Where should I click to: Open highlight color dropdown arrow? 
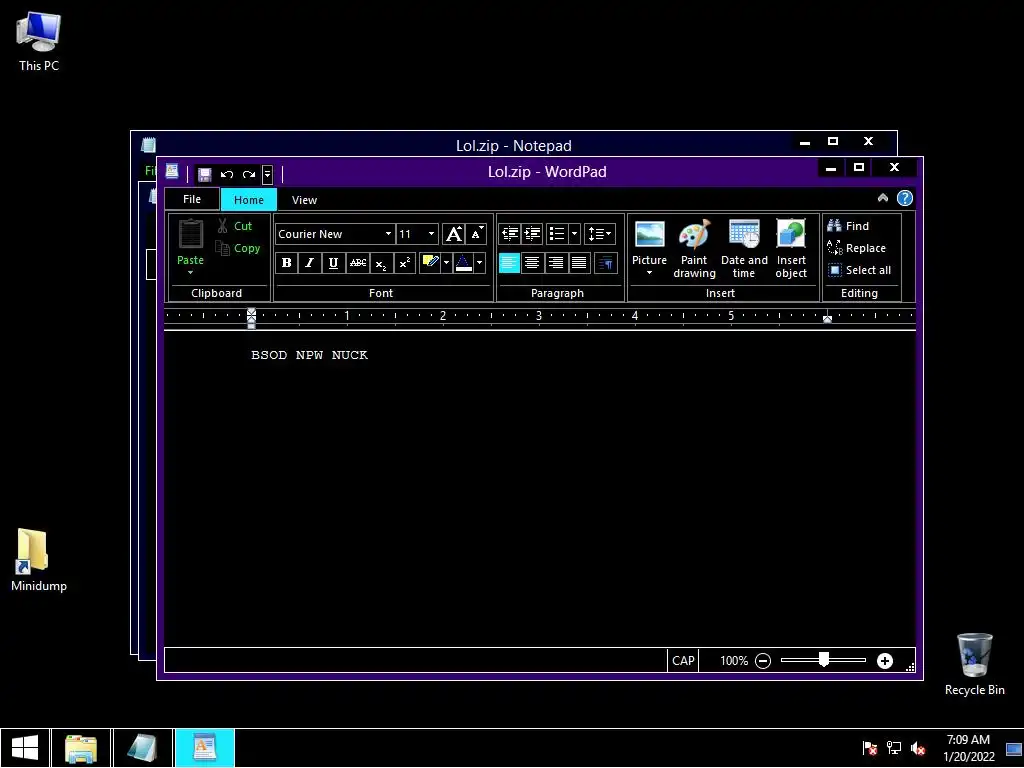point(447,263)
